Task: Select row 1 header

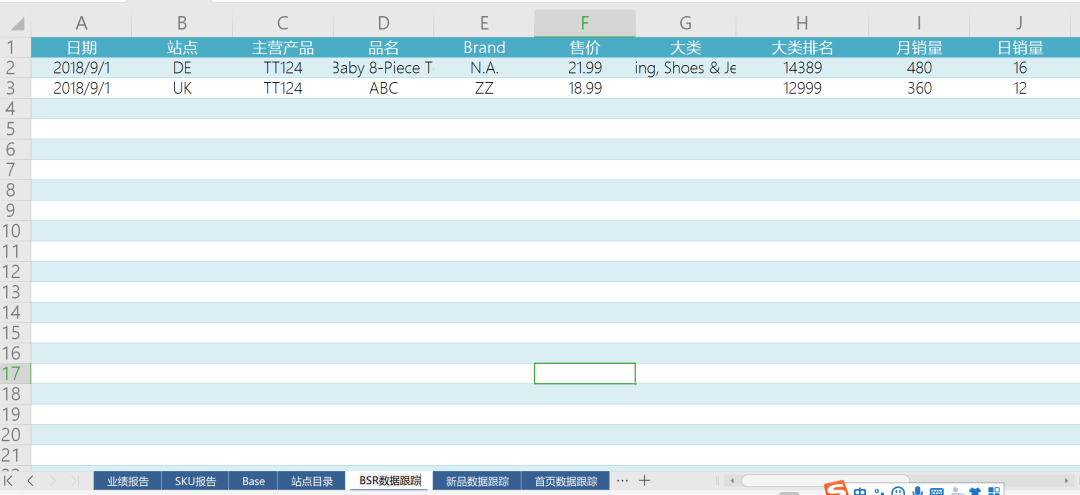Action: (x=15, y=48)
